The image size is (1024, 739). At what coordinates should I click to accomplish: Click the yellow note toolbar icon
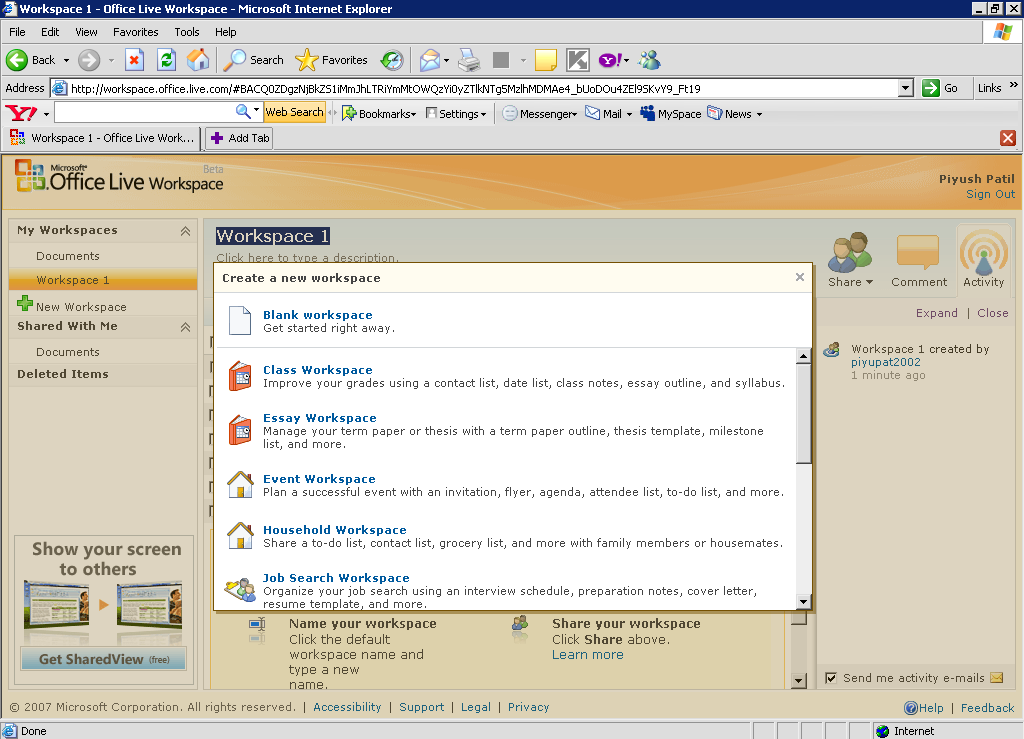click(545, 60)
